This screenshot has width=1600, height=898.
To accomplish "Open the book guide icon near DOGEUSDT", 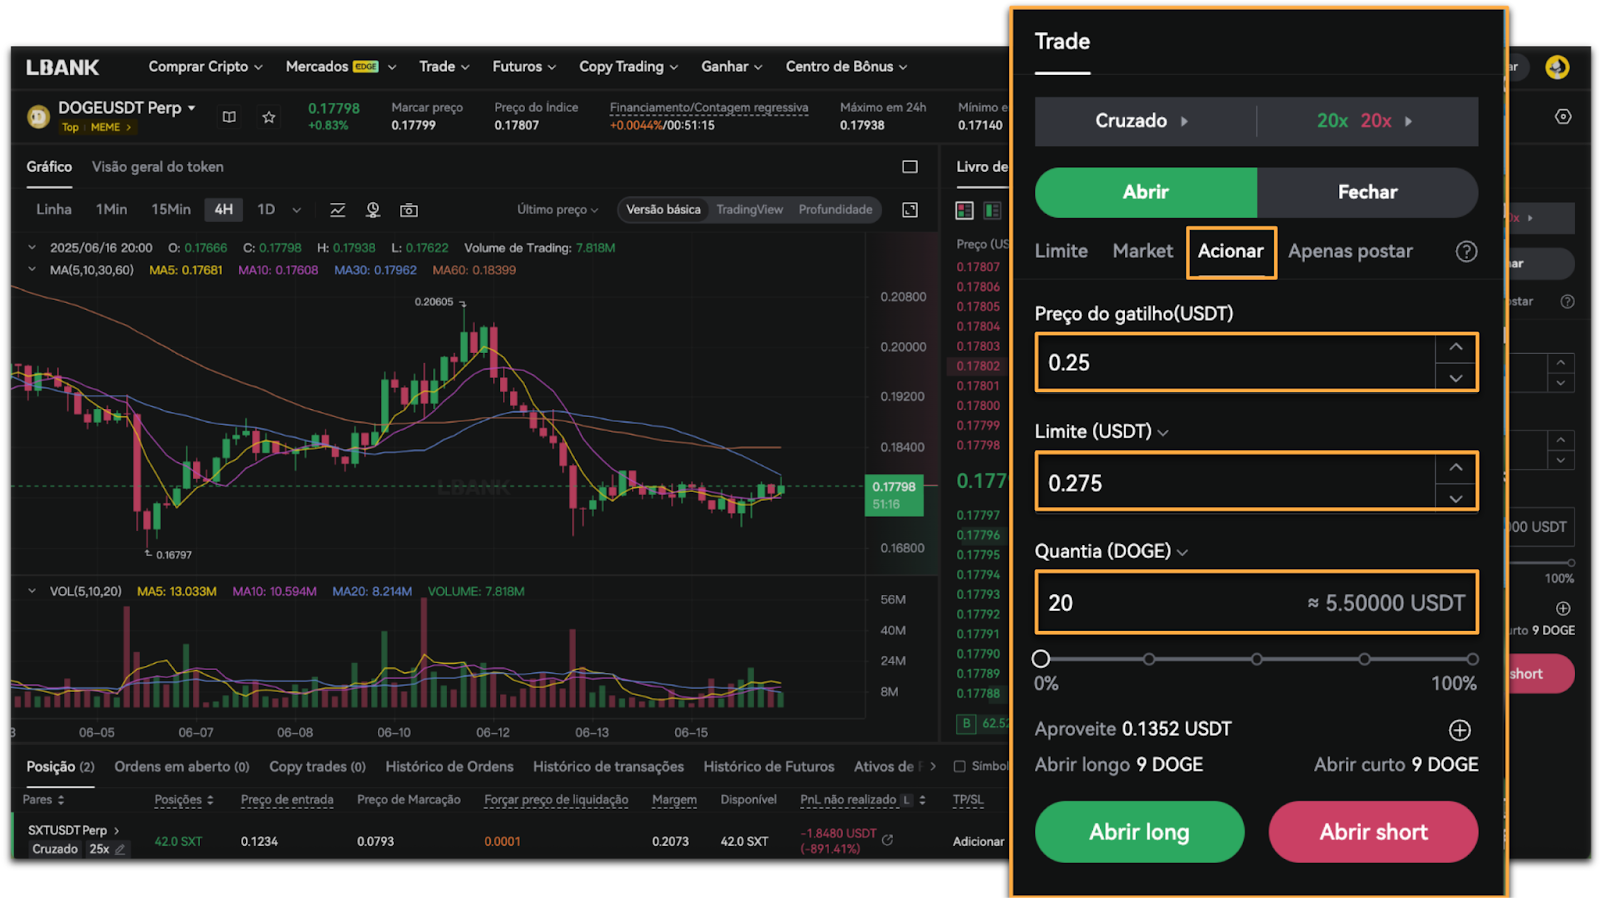I will [x=229, y=117].
